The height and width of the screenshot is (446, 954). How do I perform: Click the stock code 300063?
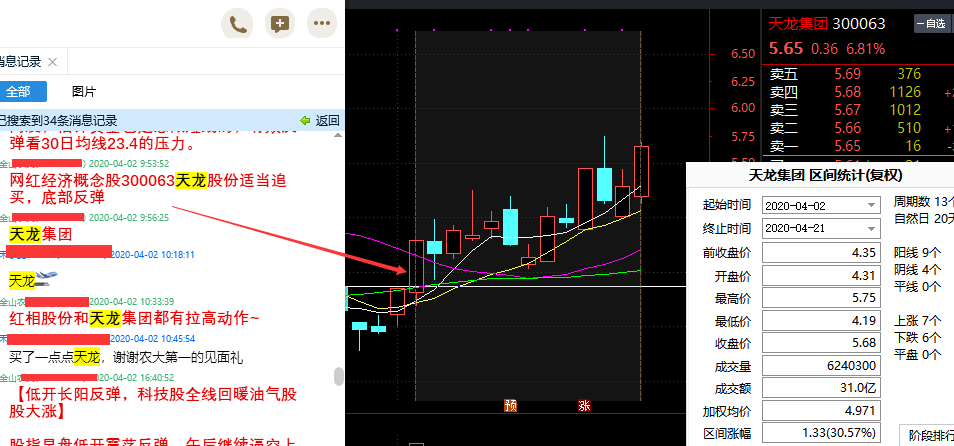pyautogui.click(x=858, y=24)
